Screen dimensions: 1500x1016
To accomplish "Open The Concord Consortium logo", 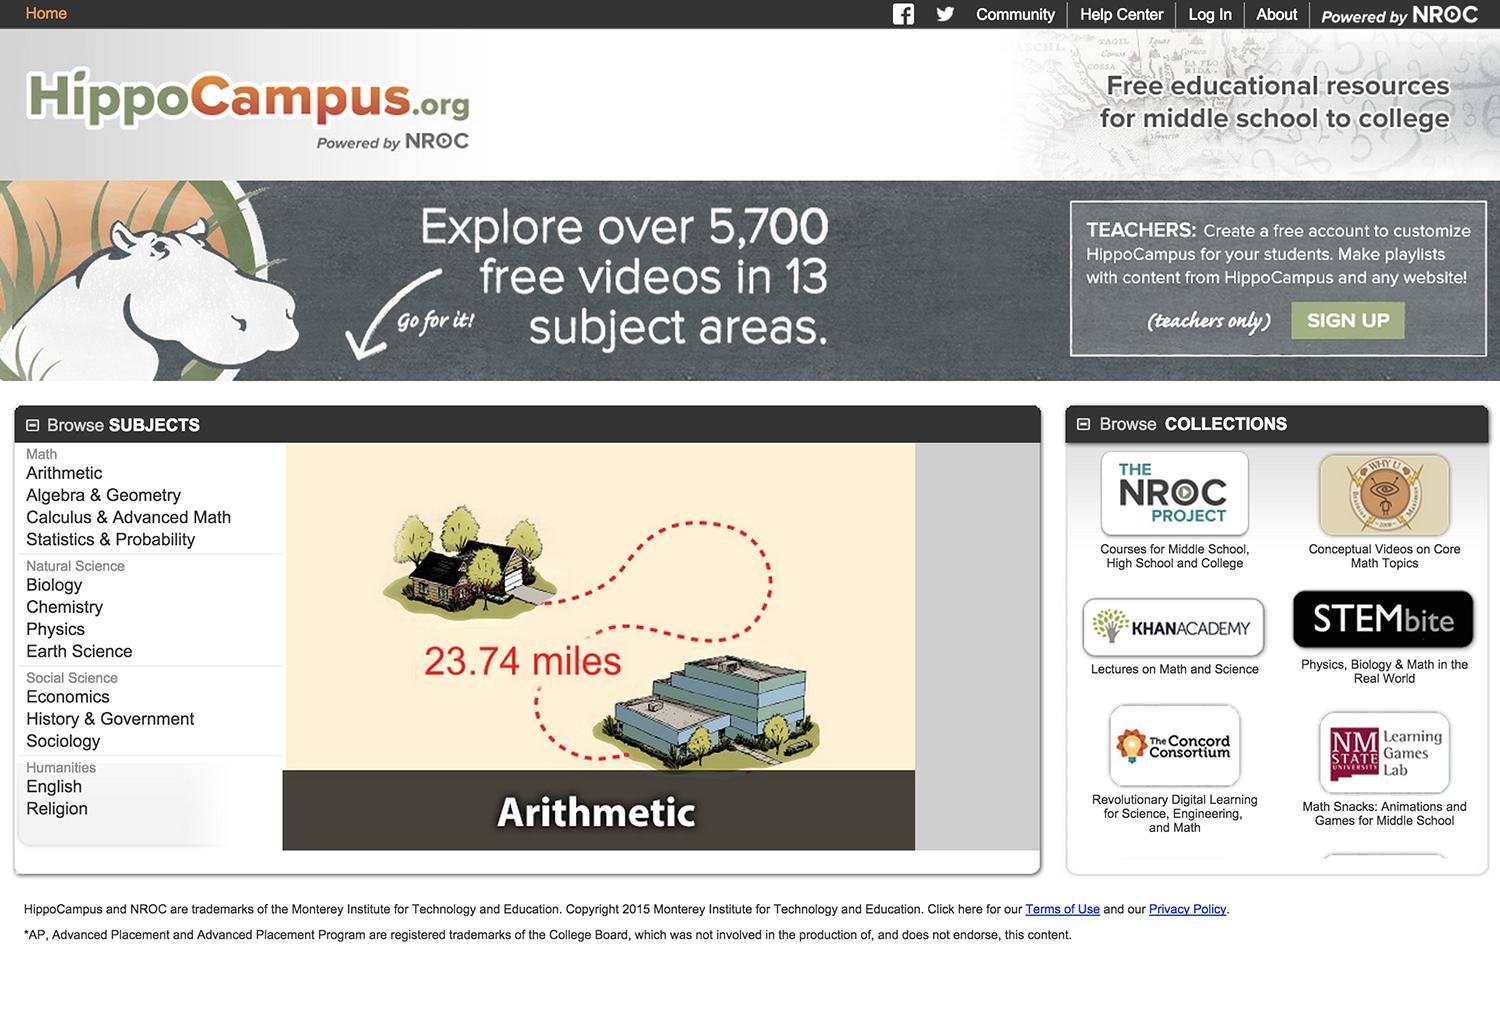I will click(x=1174, y=746).
